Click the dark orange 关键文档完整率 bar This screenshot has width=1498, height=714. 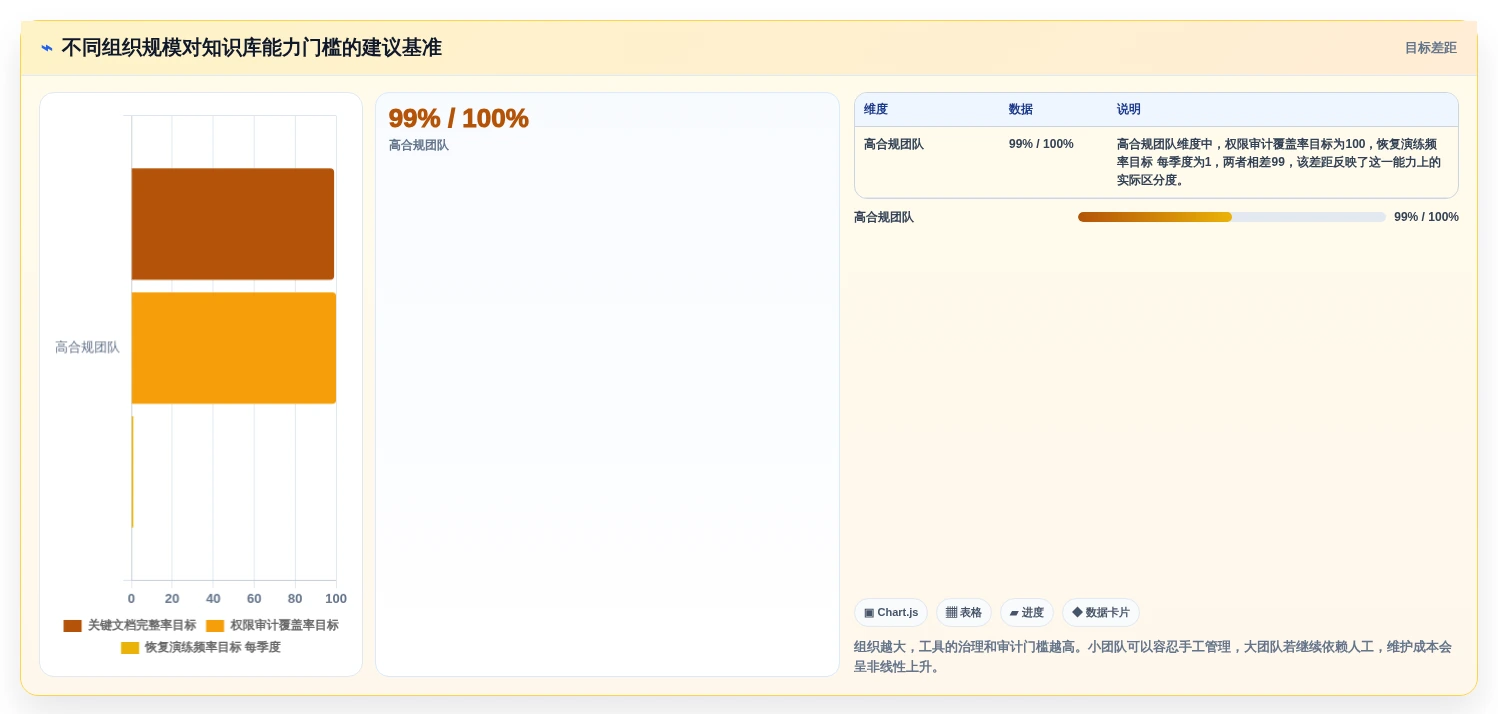pyautogui.click(x=233, y=224)
